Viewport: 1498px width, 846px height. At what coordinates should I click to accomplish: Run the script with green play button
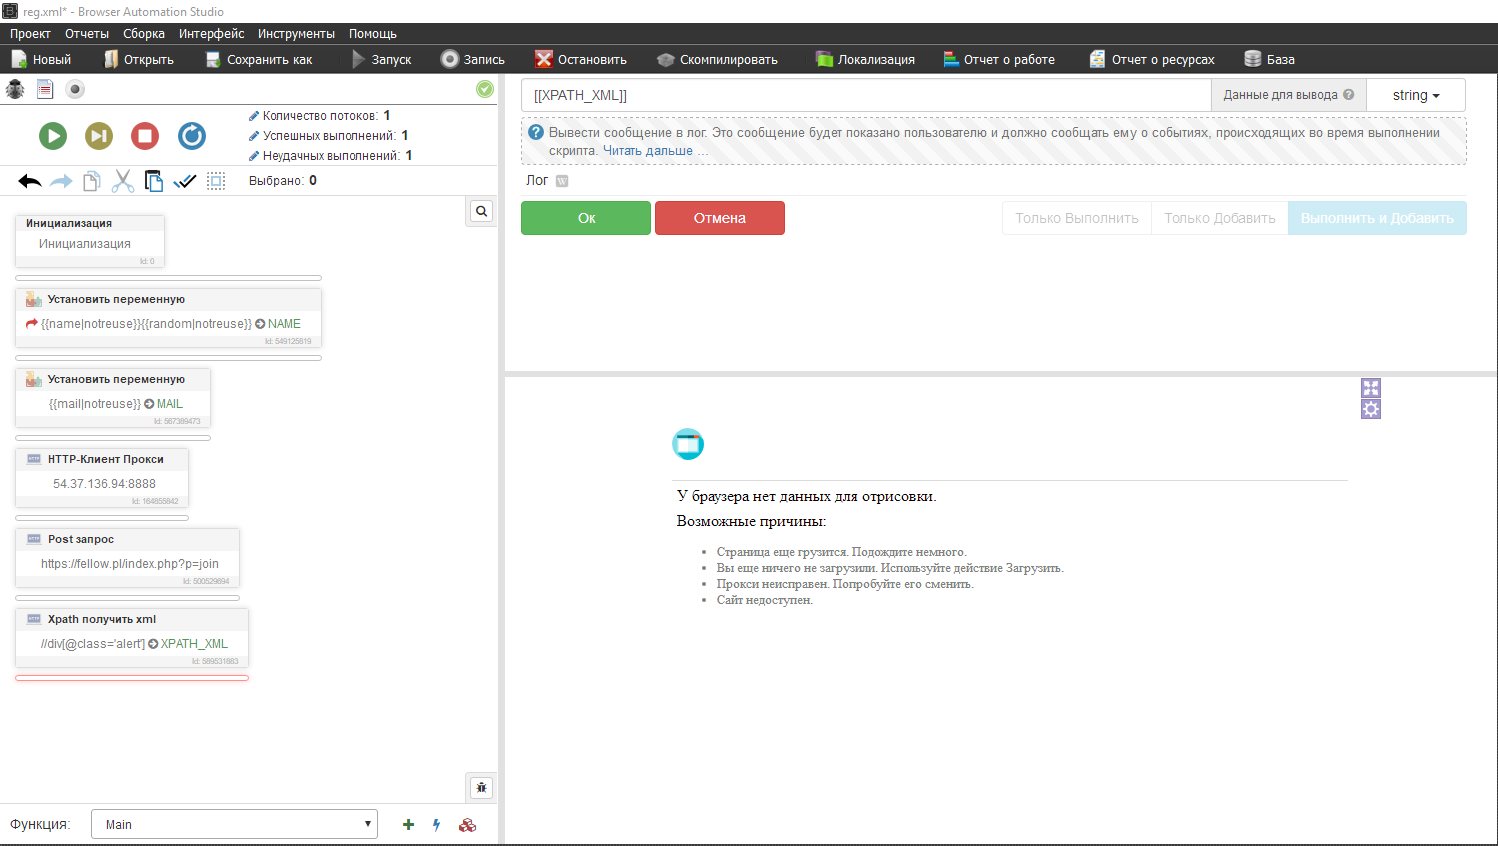click(x=53, y=135)
